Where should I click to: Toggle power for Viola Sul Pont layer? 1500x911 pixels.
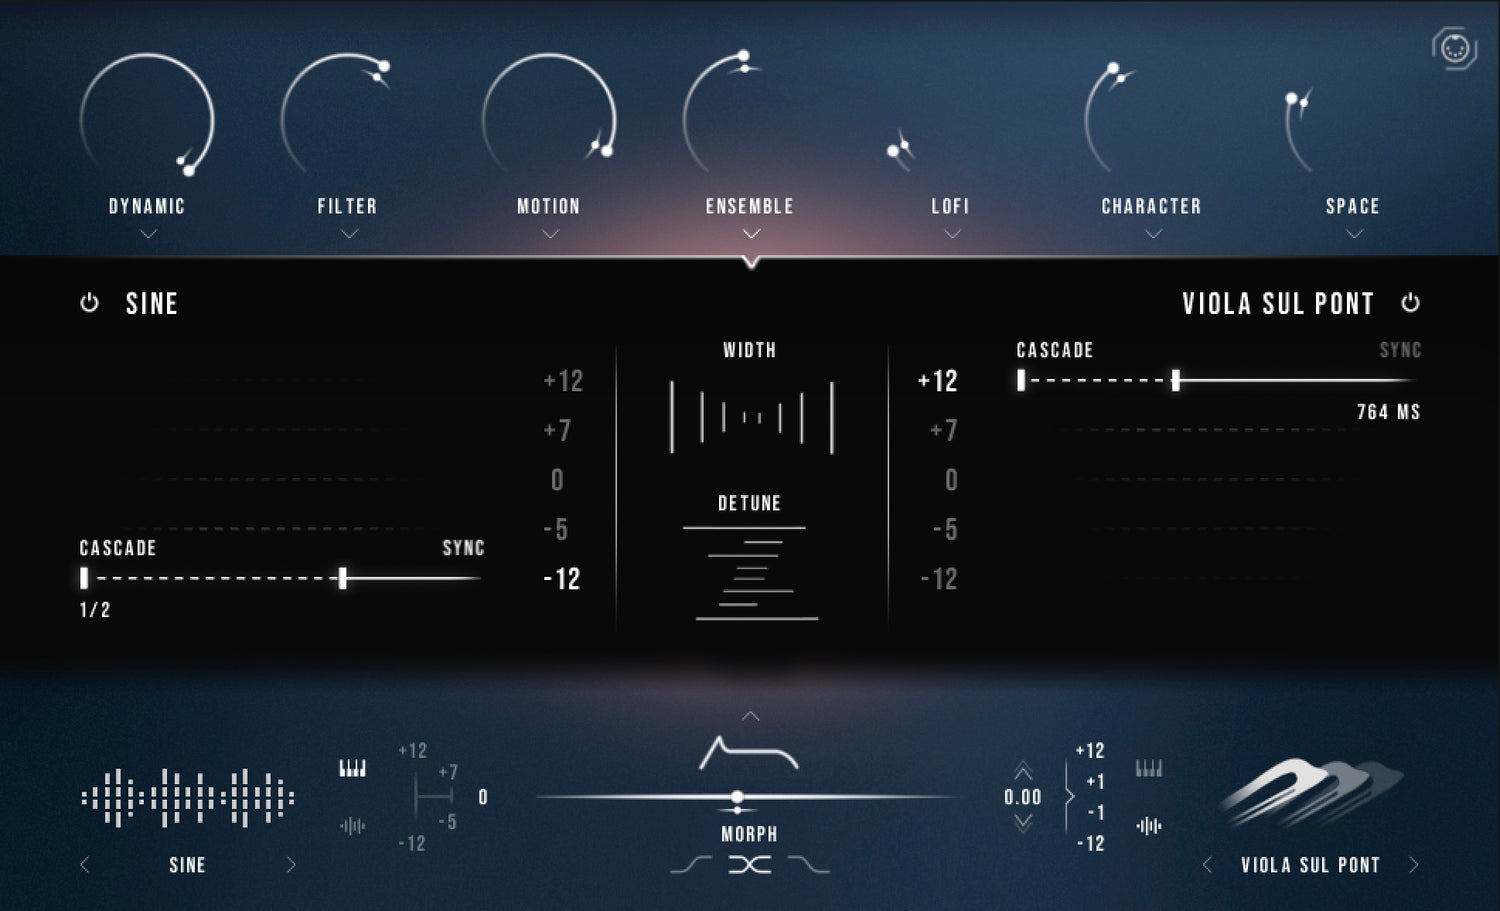(1410, 303)
